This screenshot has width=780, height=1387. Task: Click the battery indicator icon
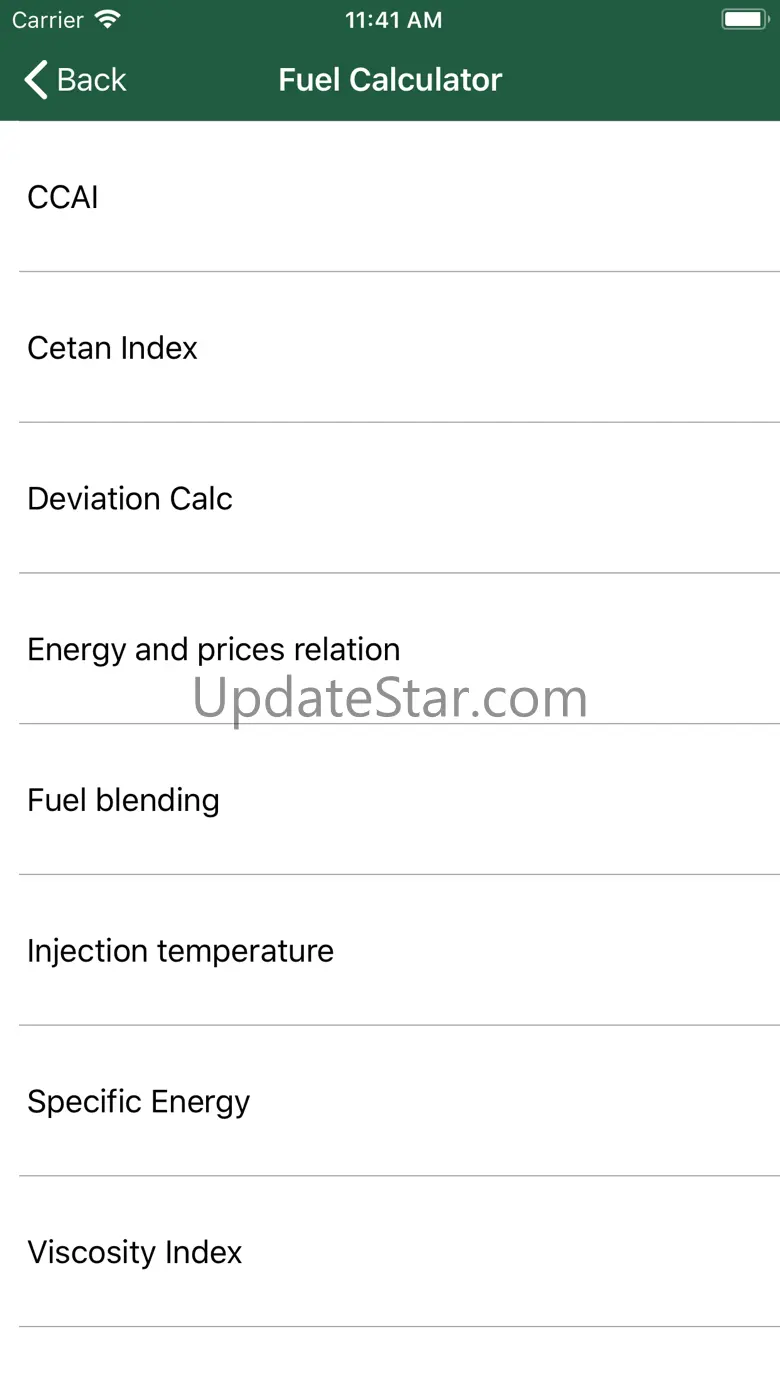(744, 19)
